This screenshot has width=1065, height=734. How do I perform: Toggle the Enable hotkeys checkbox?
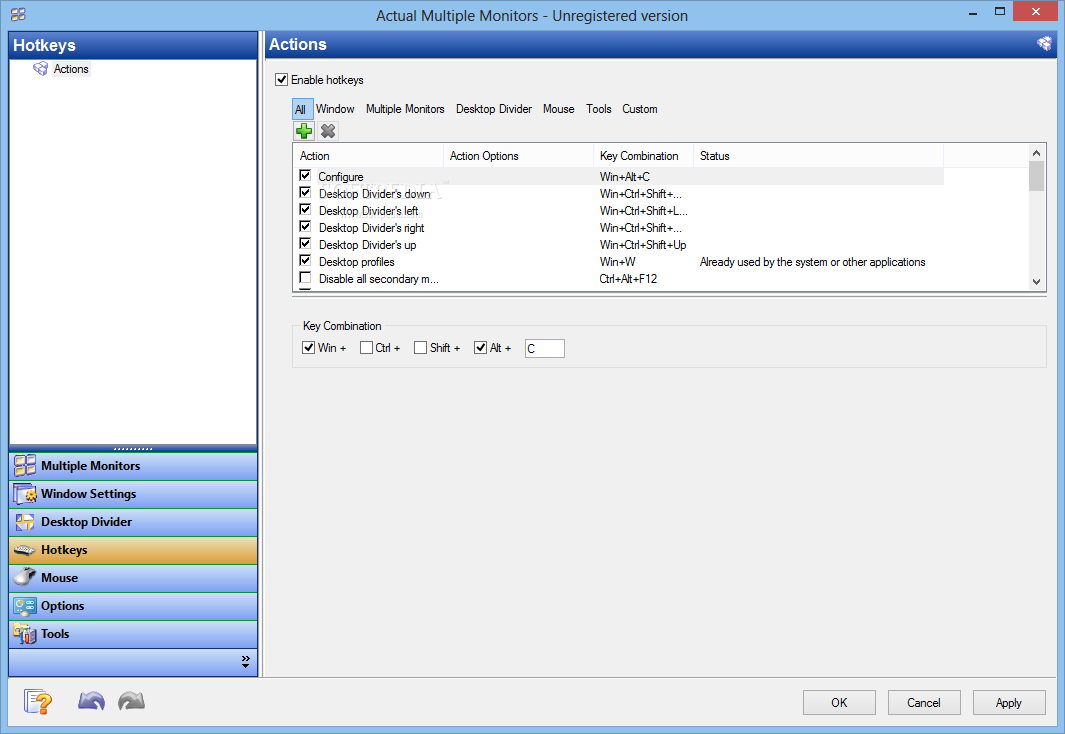(281, 79)
